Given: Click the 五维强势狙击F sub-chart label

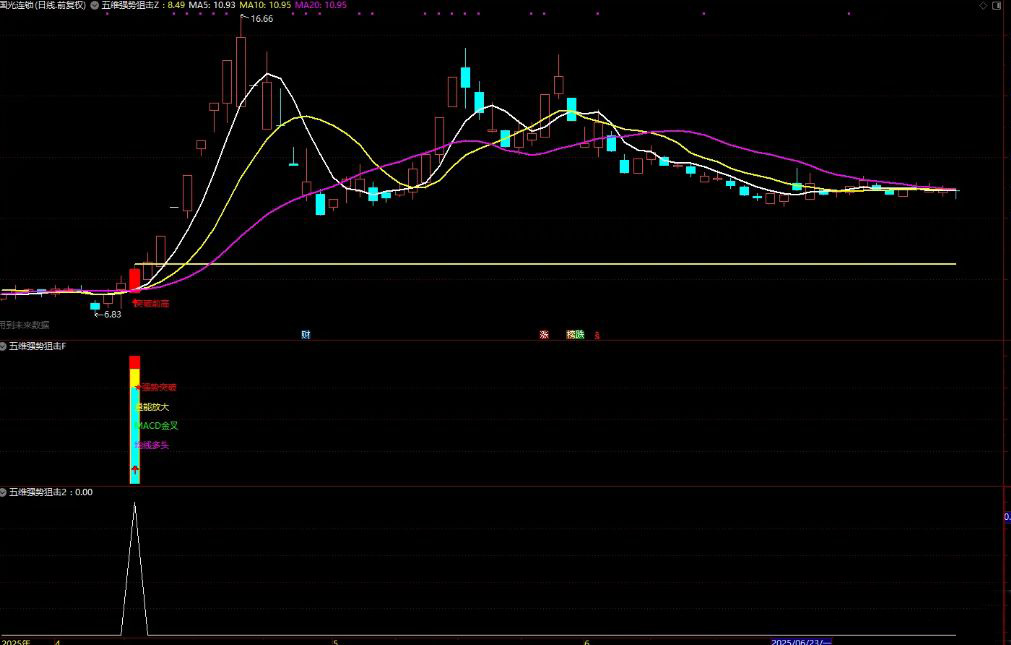Looking at the screenshot, I should click(37, 345).
